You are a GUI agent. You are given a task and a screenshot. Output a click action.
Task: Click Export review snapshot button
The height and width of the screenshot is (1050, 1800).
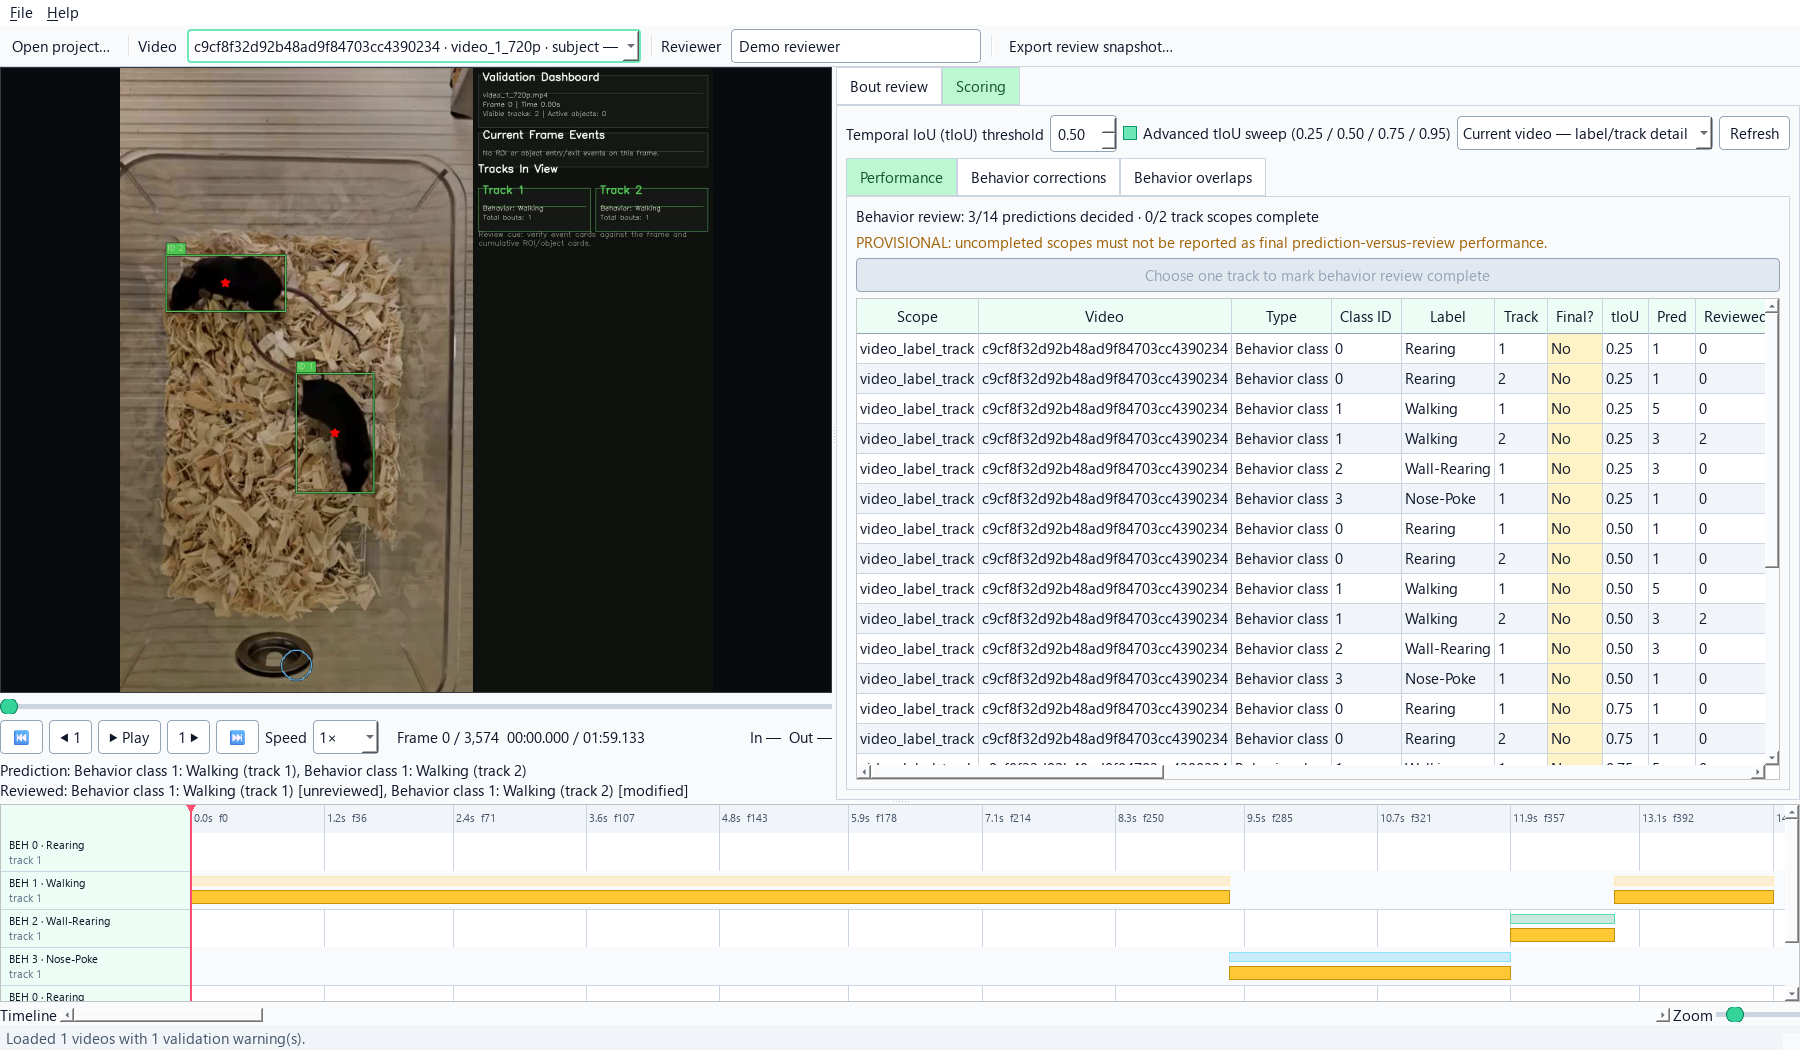(1090, 46)
